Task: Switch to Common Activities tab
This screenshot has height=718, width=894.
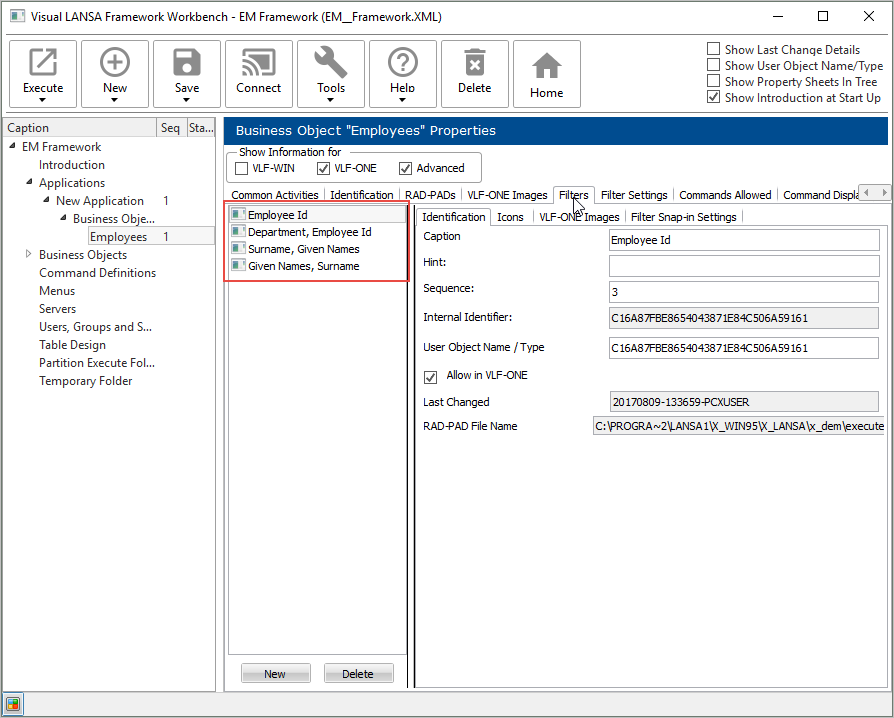Action: click(275, 195)
